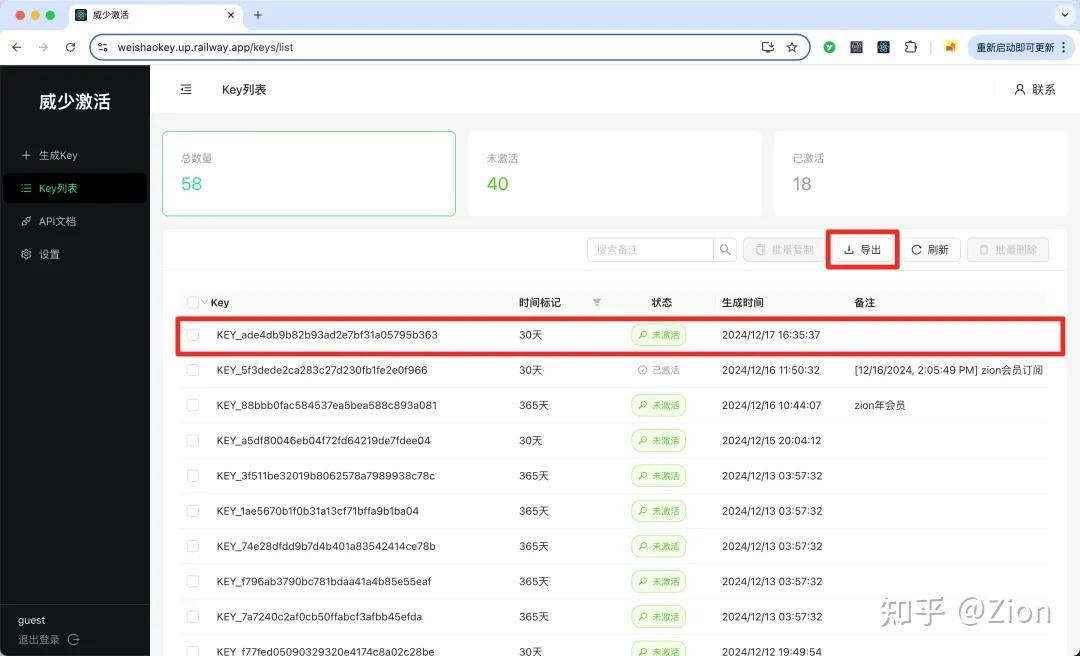Click the key text KEY_ade4db9b82b93ad2e7bf31a05795b363
Screen dimensions: 1080x656
click(327, 335)
